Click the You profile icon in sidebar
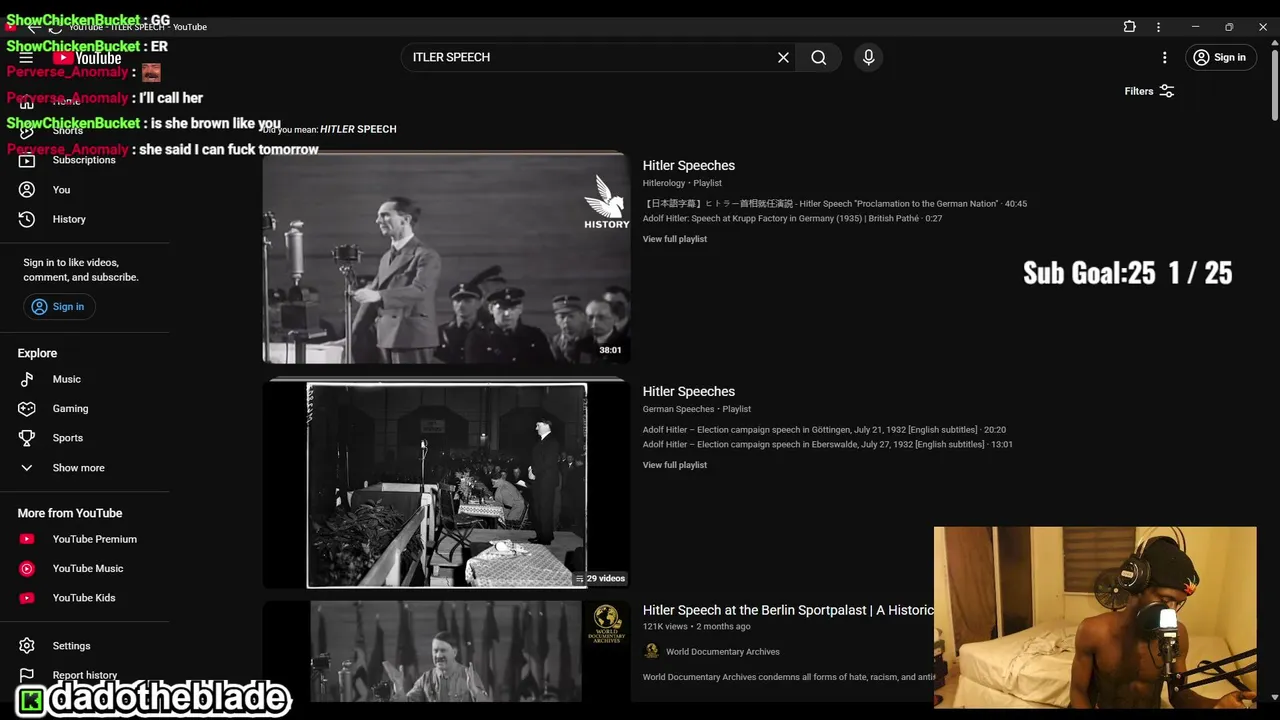 click(27, 189)
